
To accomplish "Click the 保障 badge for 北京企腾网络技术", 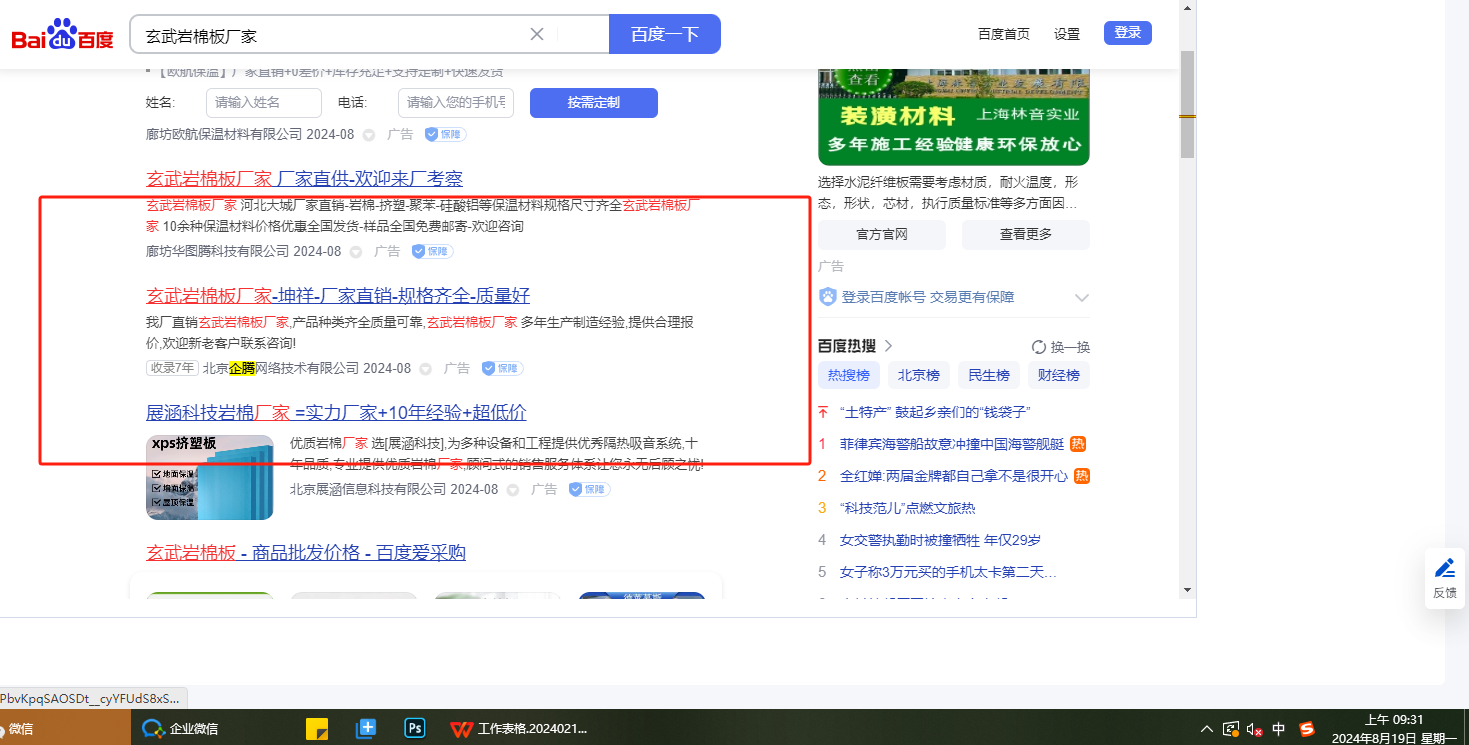I will coord(502,368).
